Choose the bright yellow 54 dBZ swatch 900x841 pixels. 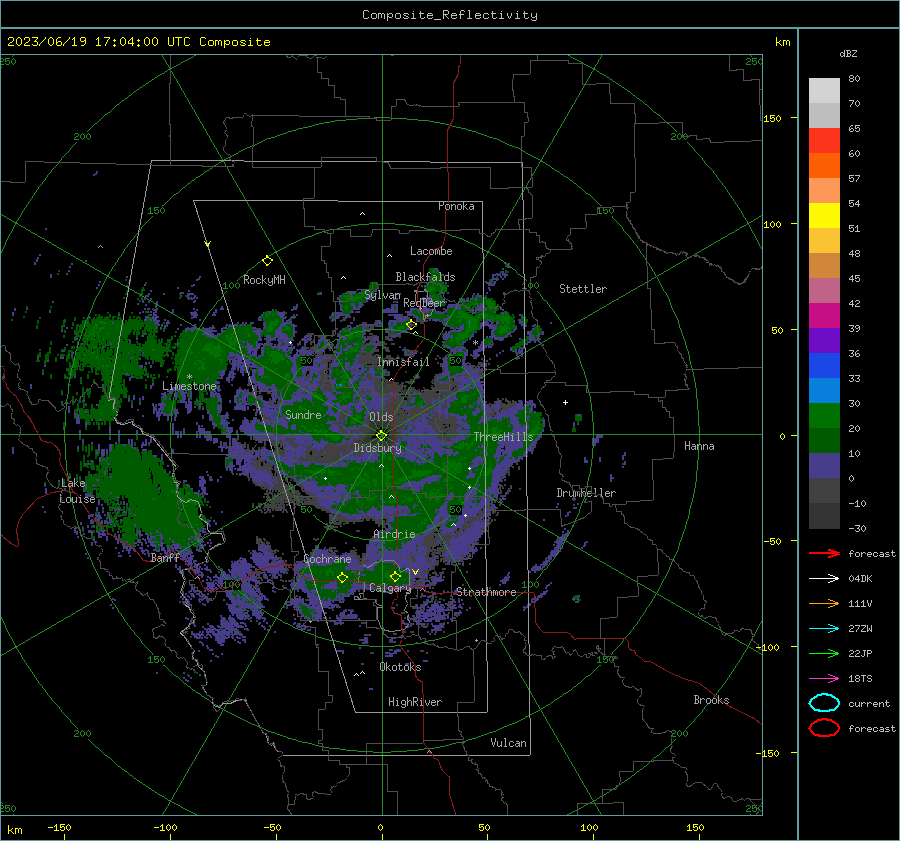tap(824, 215)
